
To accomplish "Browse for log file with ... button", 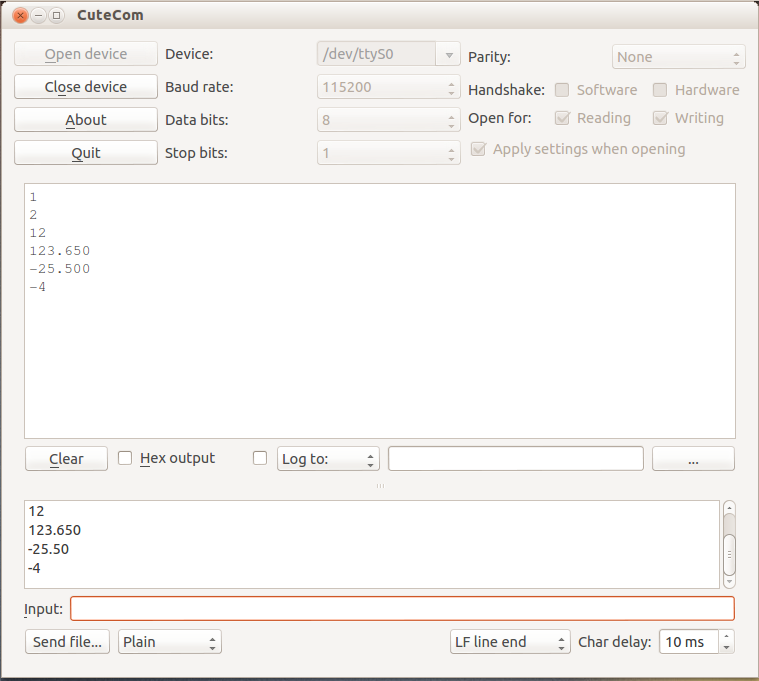I will [x=693, y=458].
